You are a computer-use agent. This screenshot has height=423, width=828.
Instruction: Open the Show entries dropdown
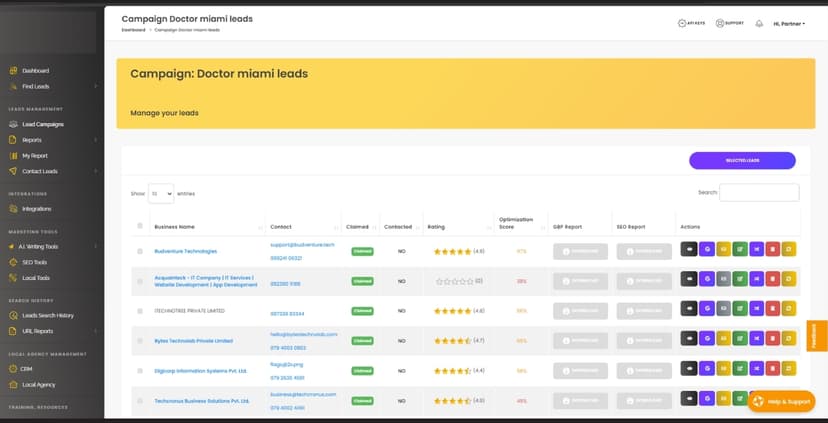coord(161,194)
